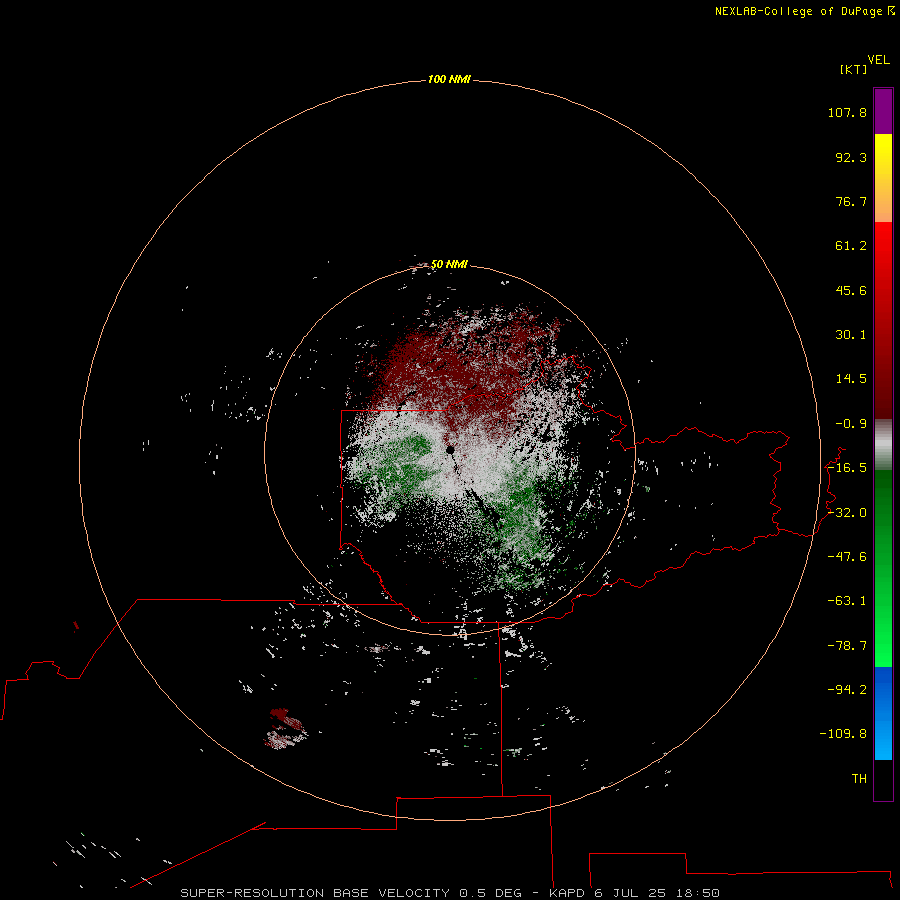Select the -0.9 legend value
The height and width of the screenshot is (900, 900).
tap(851, 424)
